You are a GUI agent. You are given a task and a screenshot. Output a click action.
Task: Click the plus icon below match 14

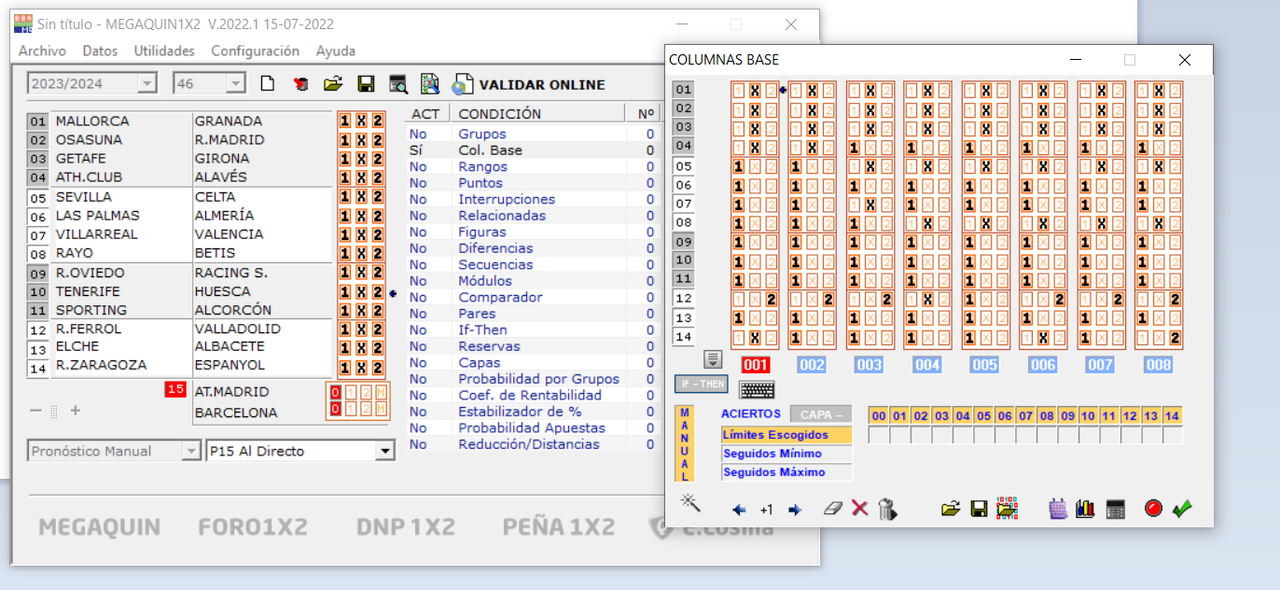coord(75,410)
